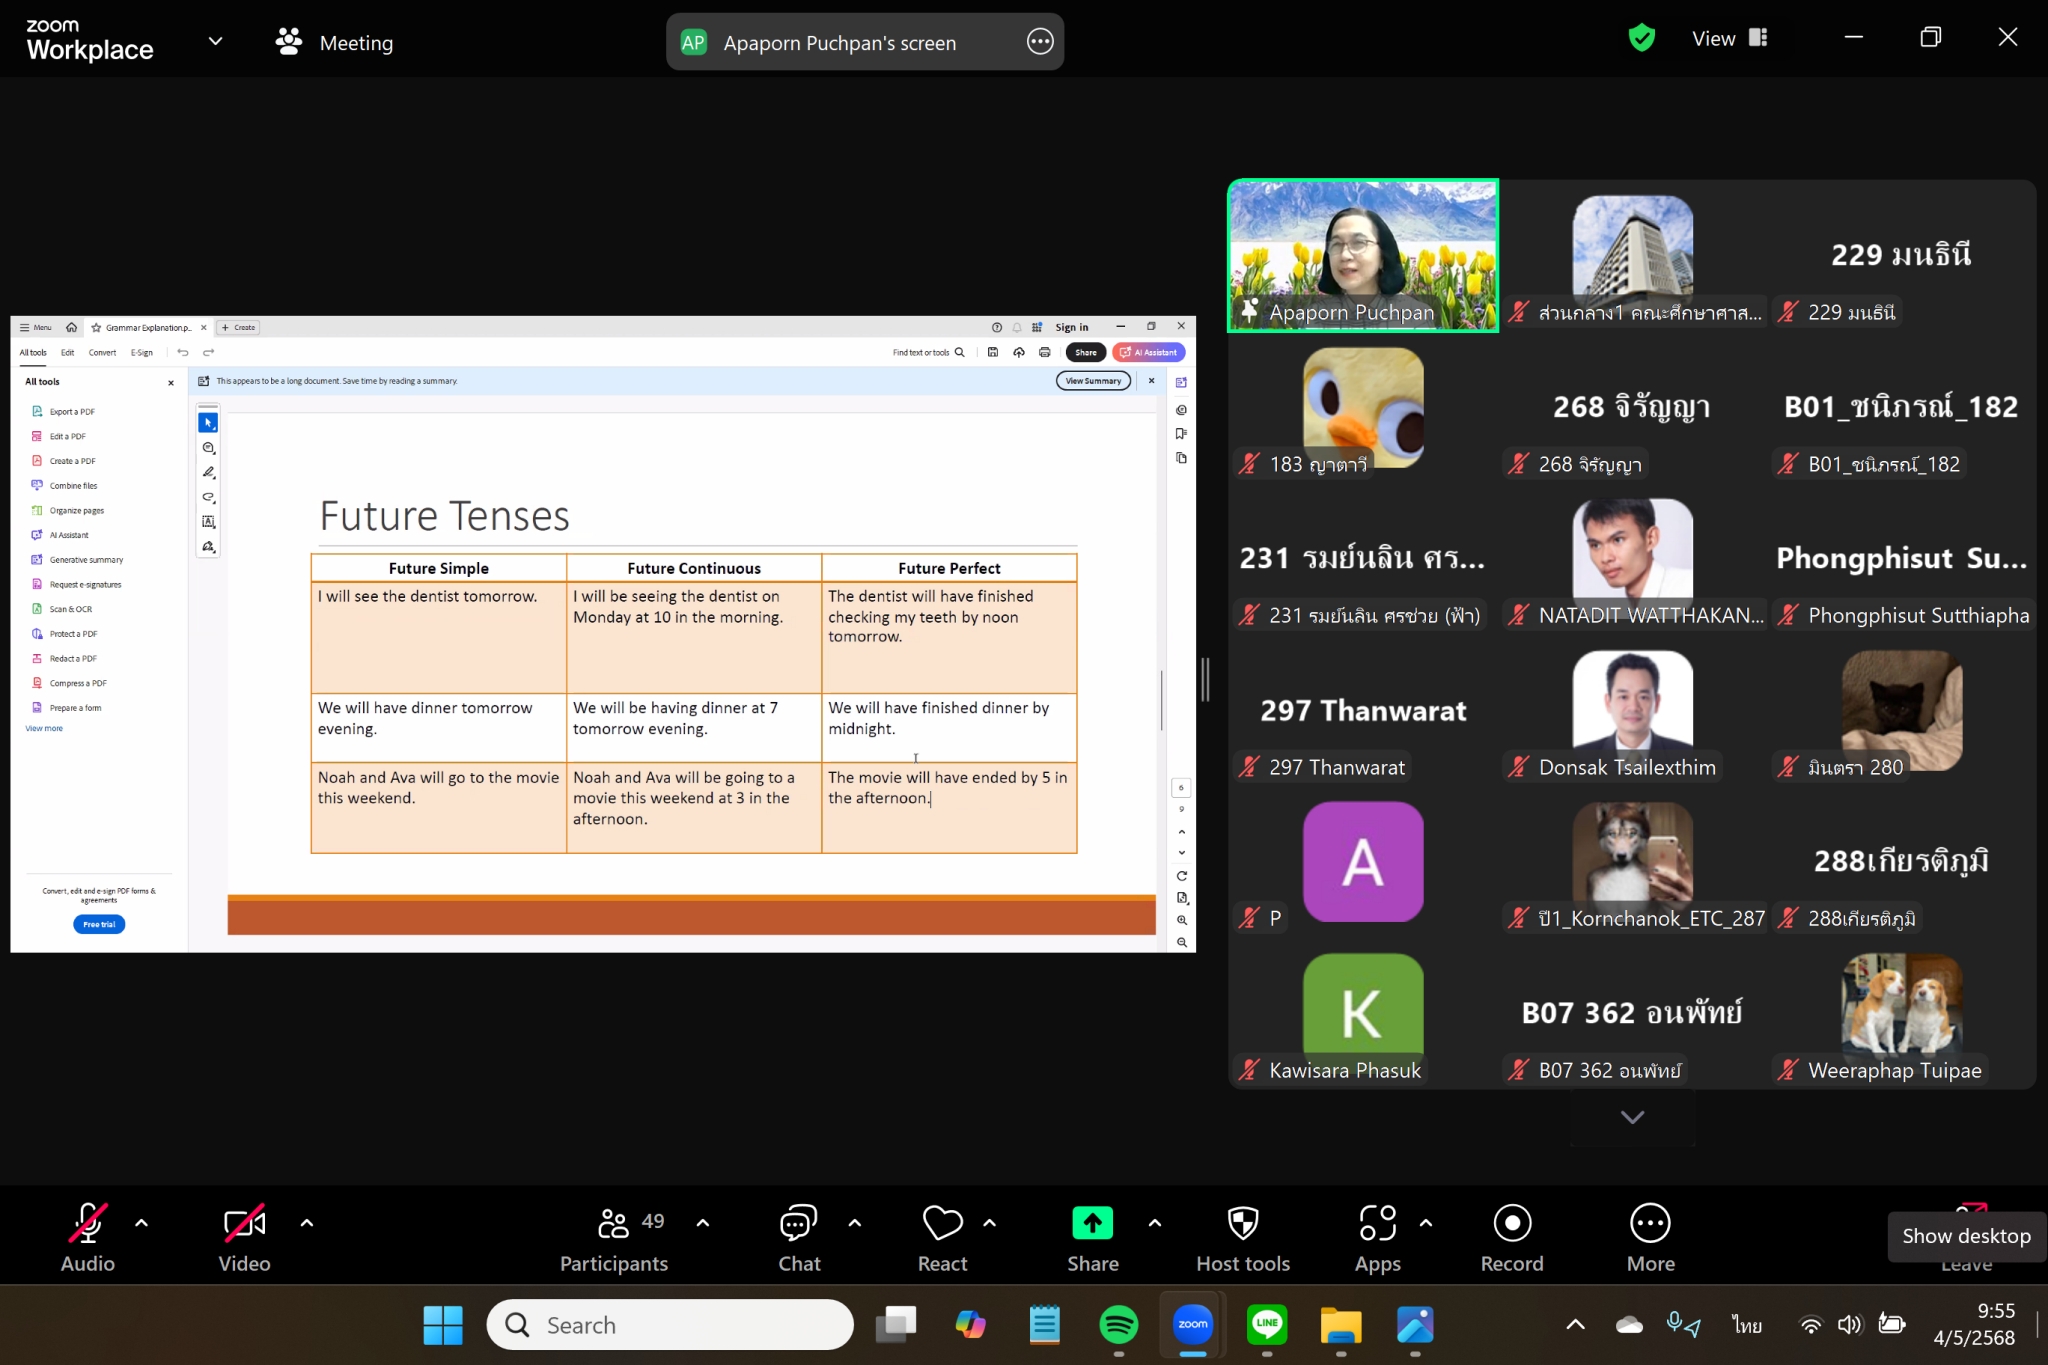The width and height of the screenshot is (2048, 1365).
Task: Open the AI Assistant tool in sidebar
Action: pos(60,535)
